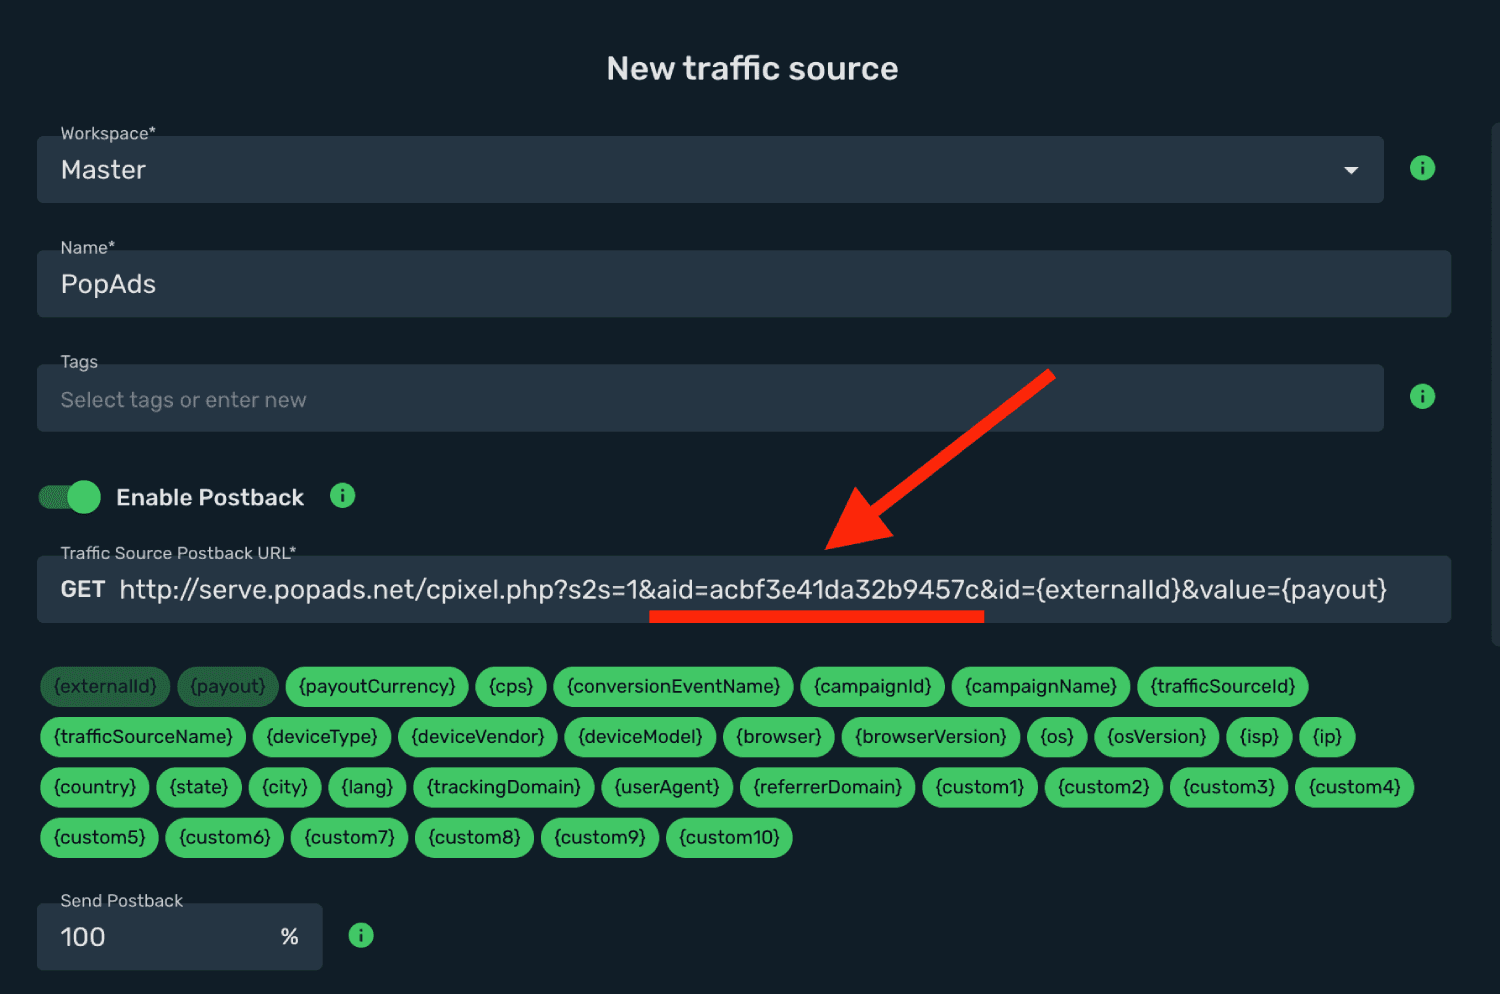Click the Tags info icon

(x=1422, y=396)
